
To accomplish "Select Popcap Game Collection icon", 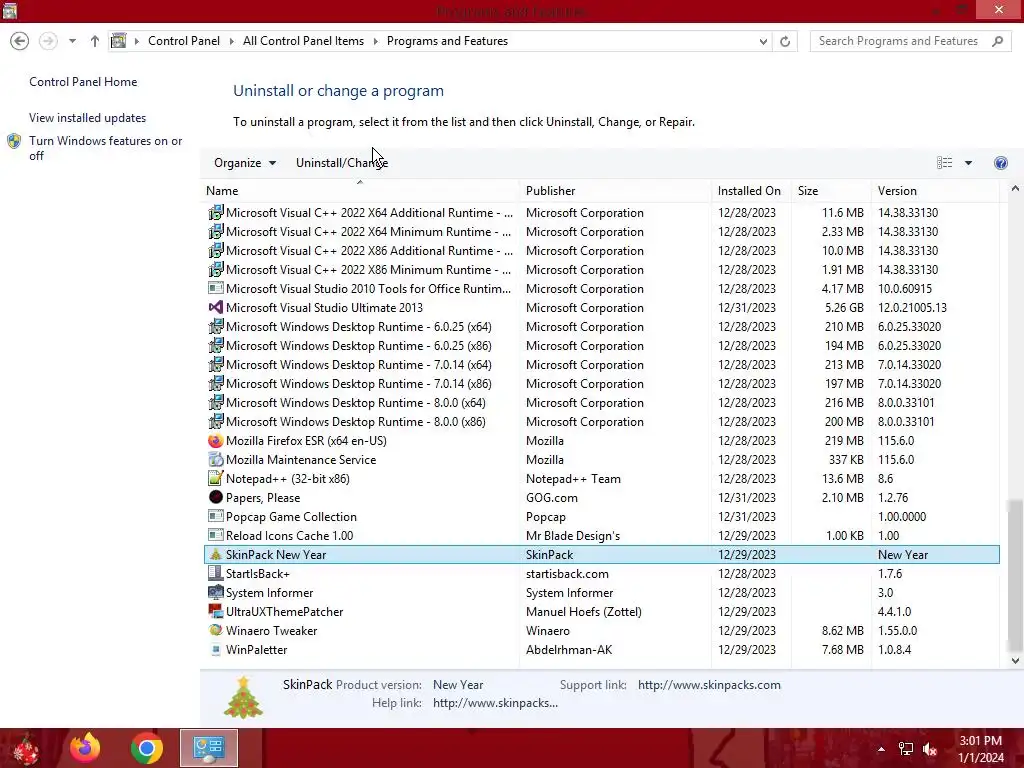I will (216, 516).
